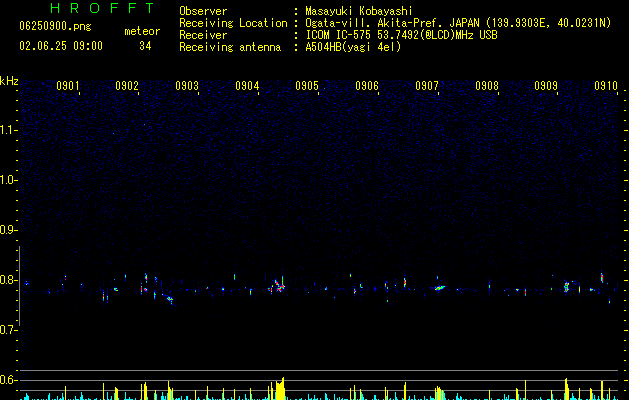Screen dimensions: 629x400
Task: Click the 0904 time marker
Action: (247, 86)
